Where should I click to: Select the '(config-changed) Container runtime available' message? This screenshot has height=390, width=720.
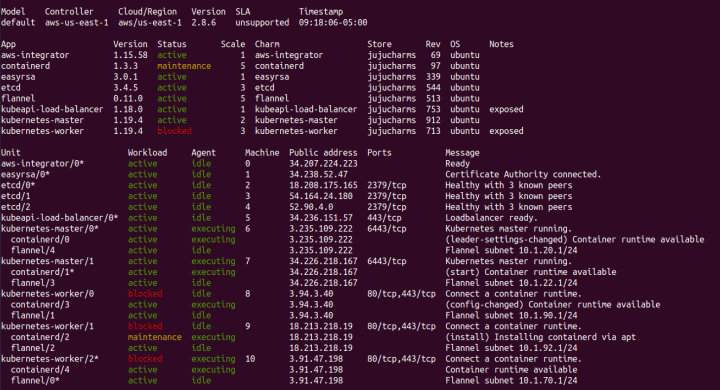pos(552,305)
